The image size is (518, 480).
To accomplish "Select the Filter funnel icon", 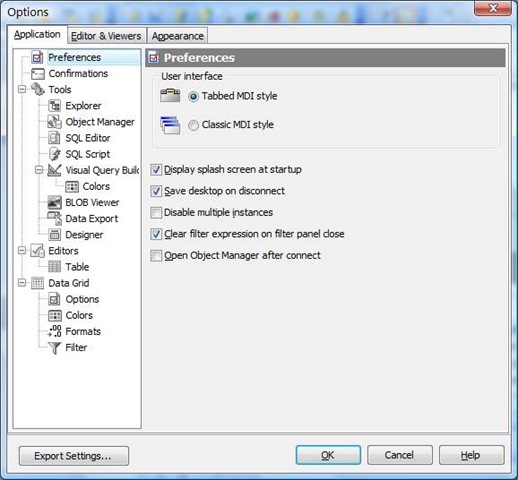I will pyautogui.click(x=55, y=348).
